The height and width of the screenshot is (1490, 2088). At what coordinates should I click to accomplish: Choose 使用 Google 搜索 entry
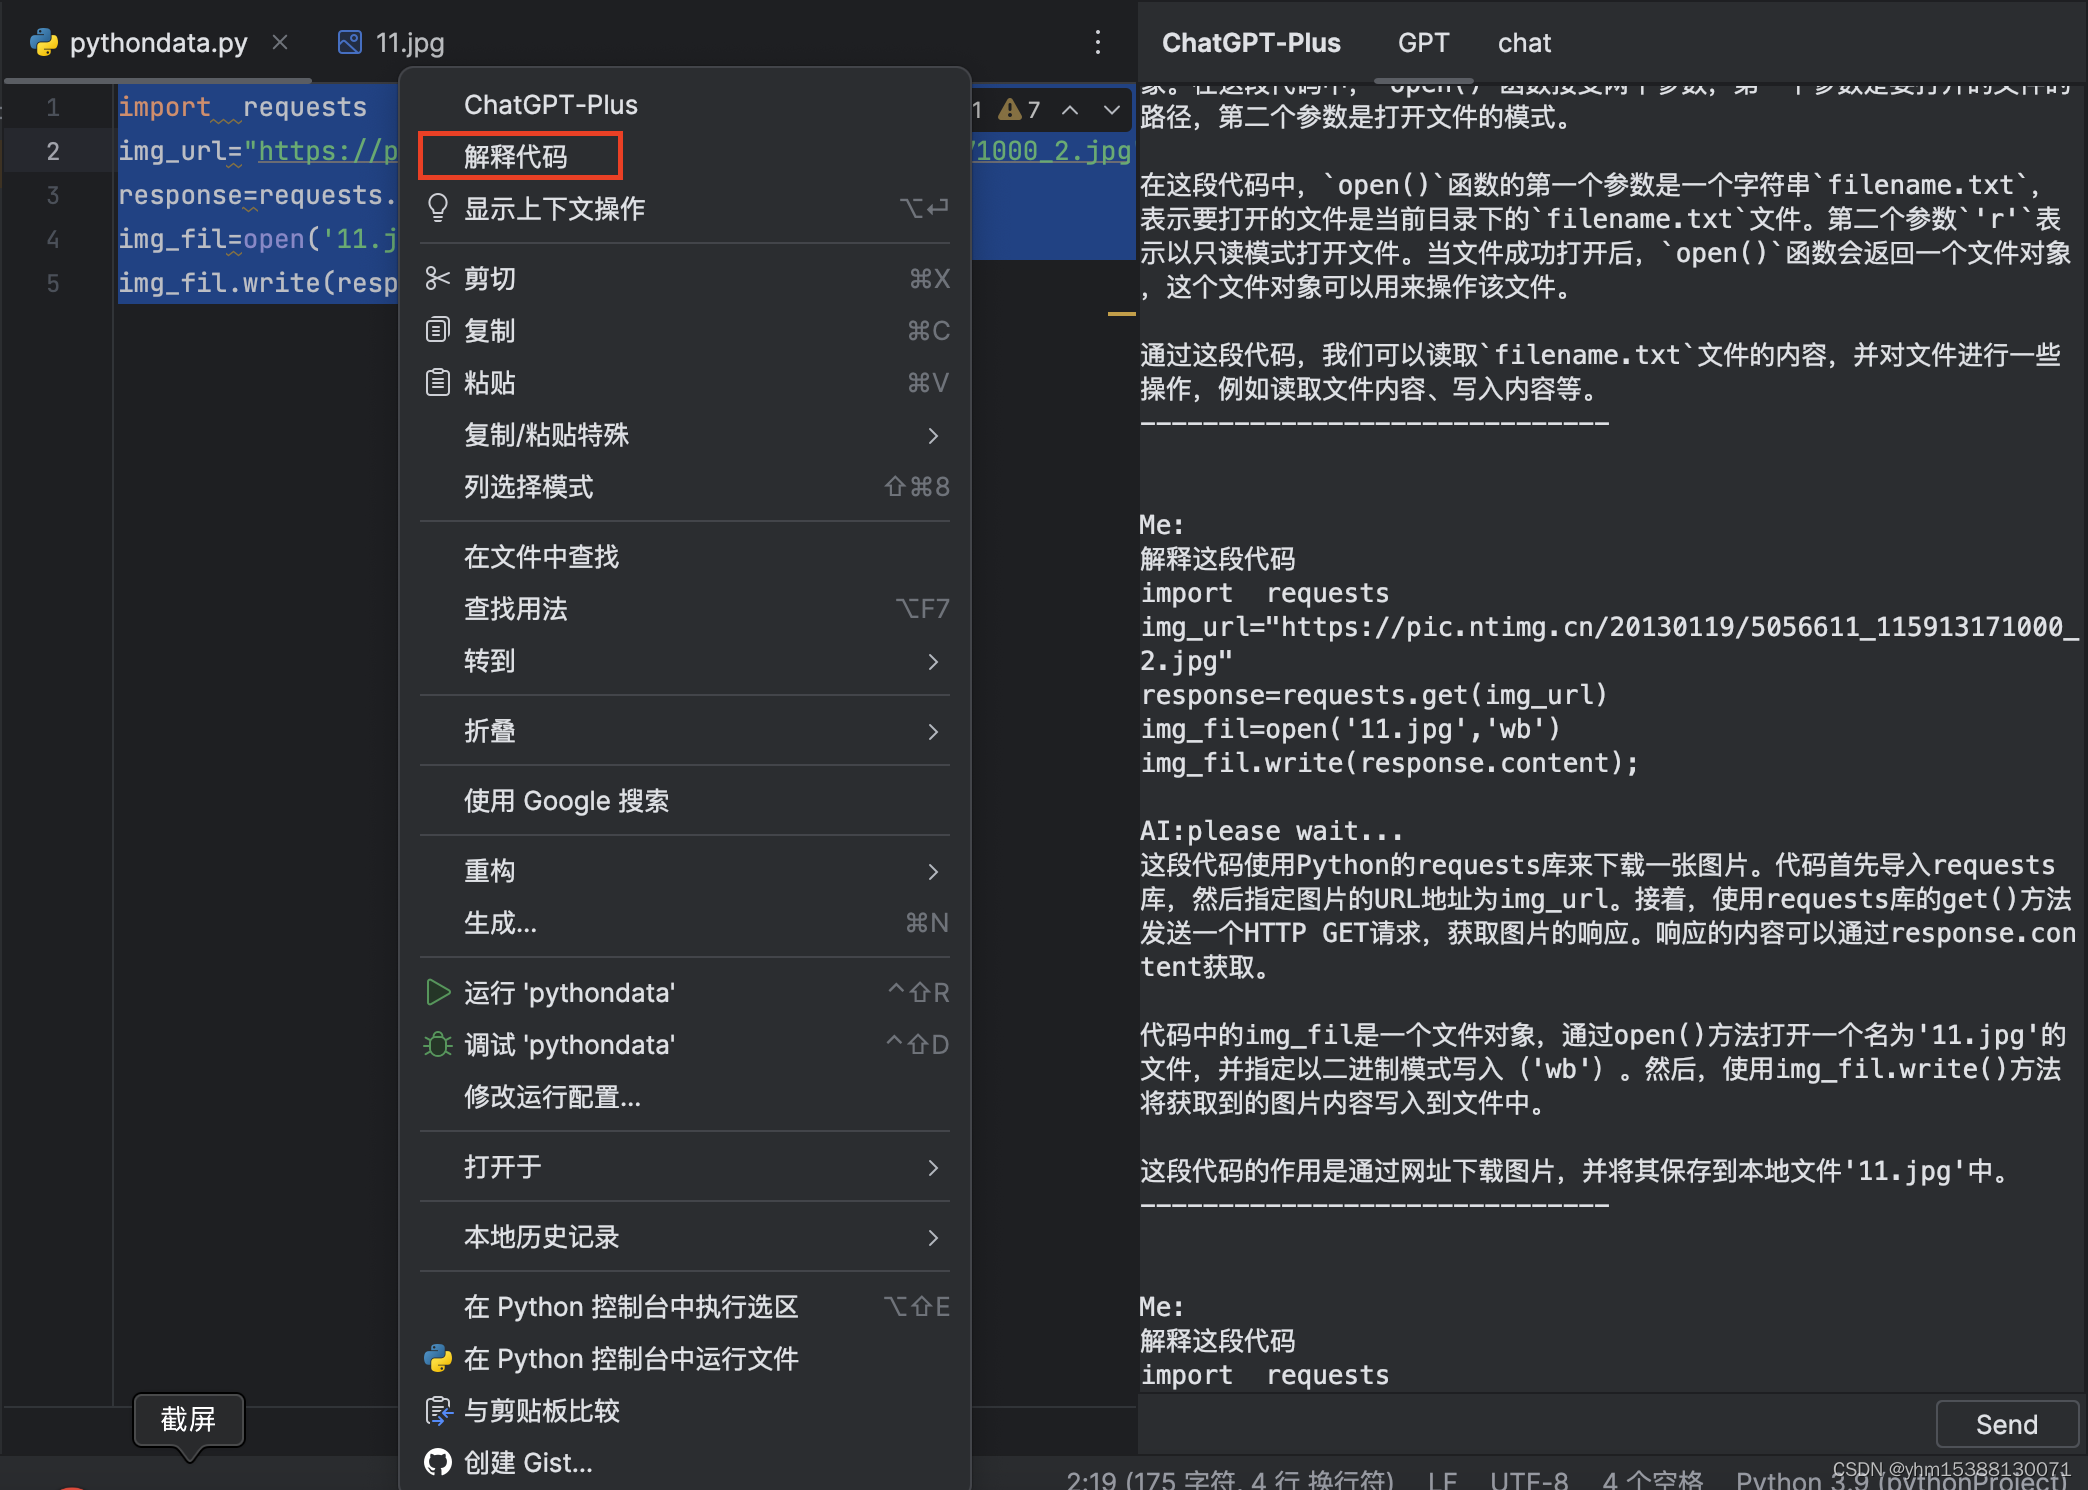click(685, 800)
